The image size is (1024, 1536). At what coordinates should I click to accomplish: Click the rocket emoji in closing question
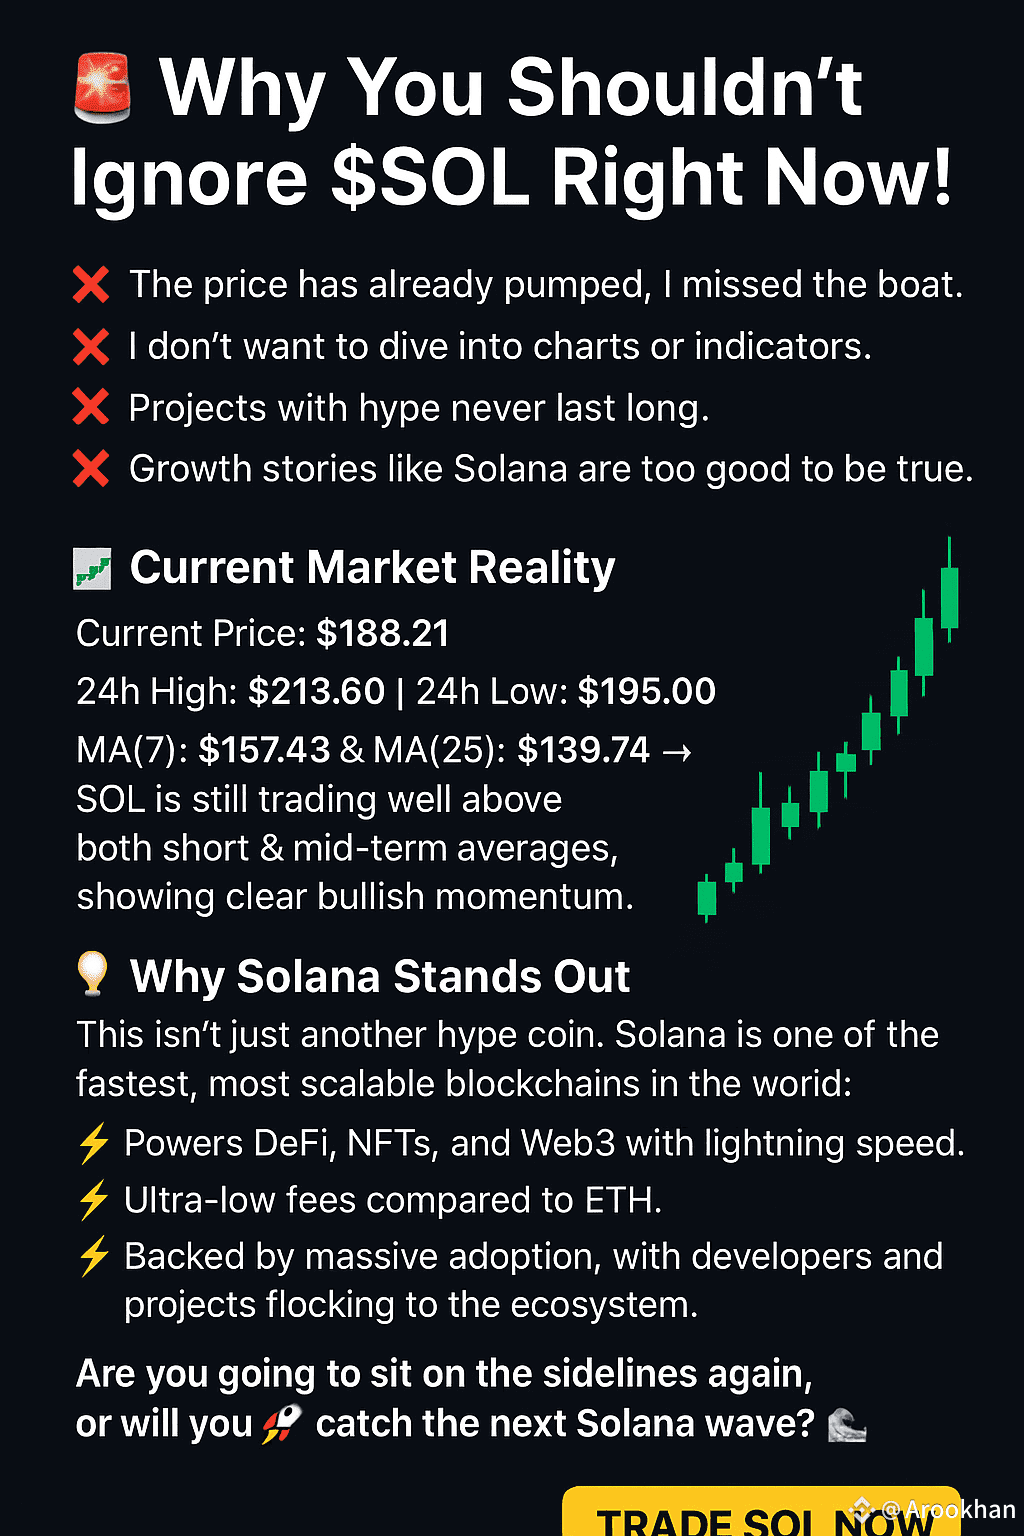pyautogui.click(x=282, y=1424)
